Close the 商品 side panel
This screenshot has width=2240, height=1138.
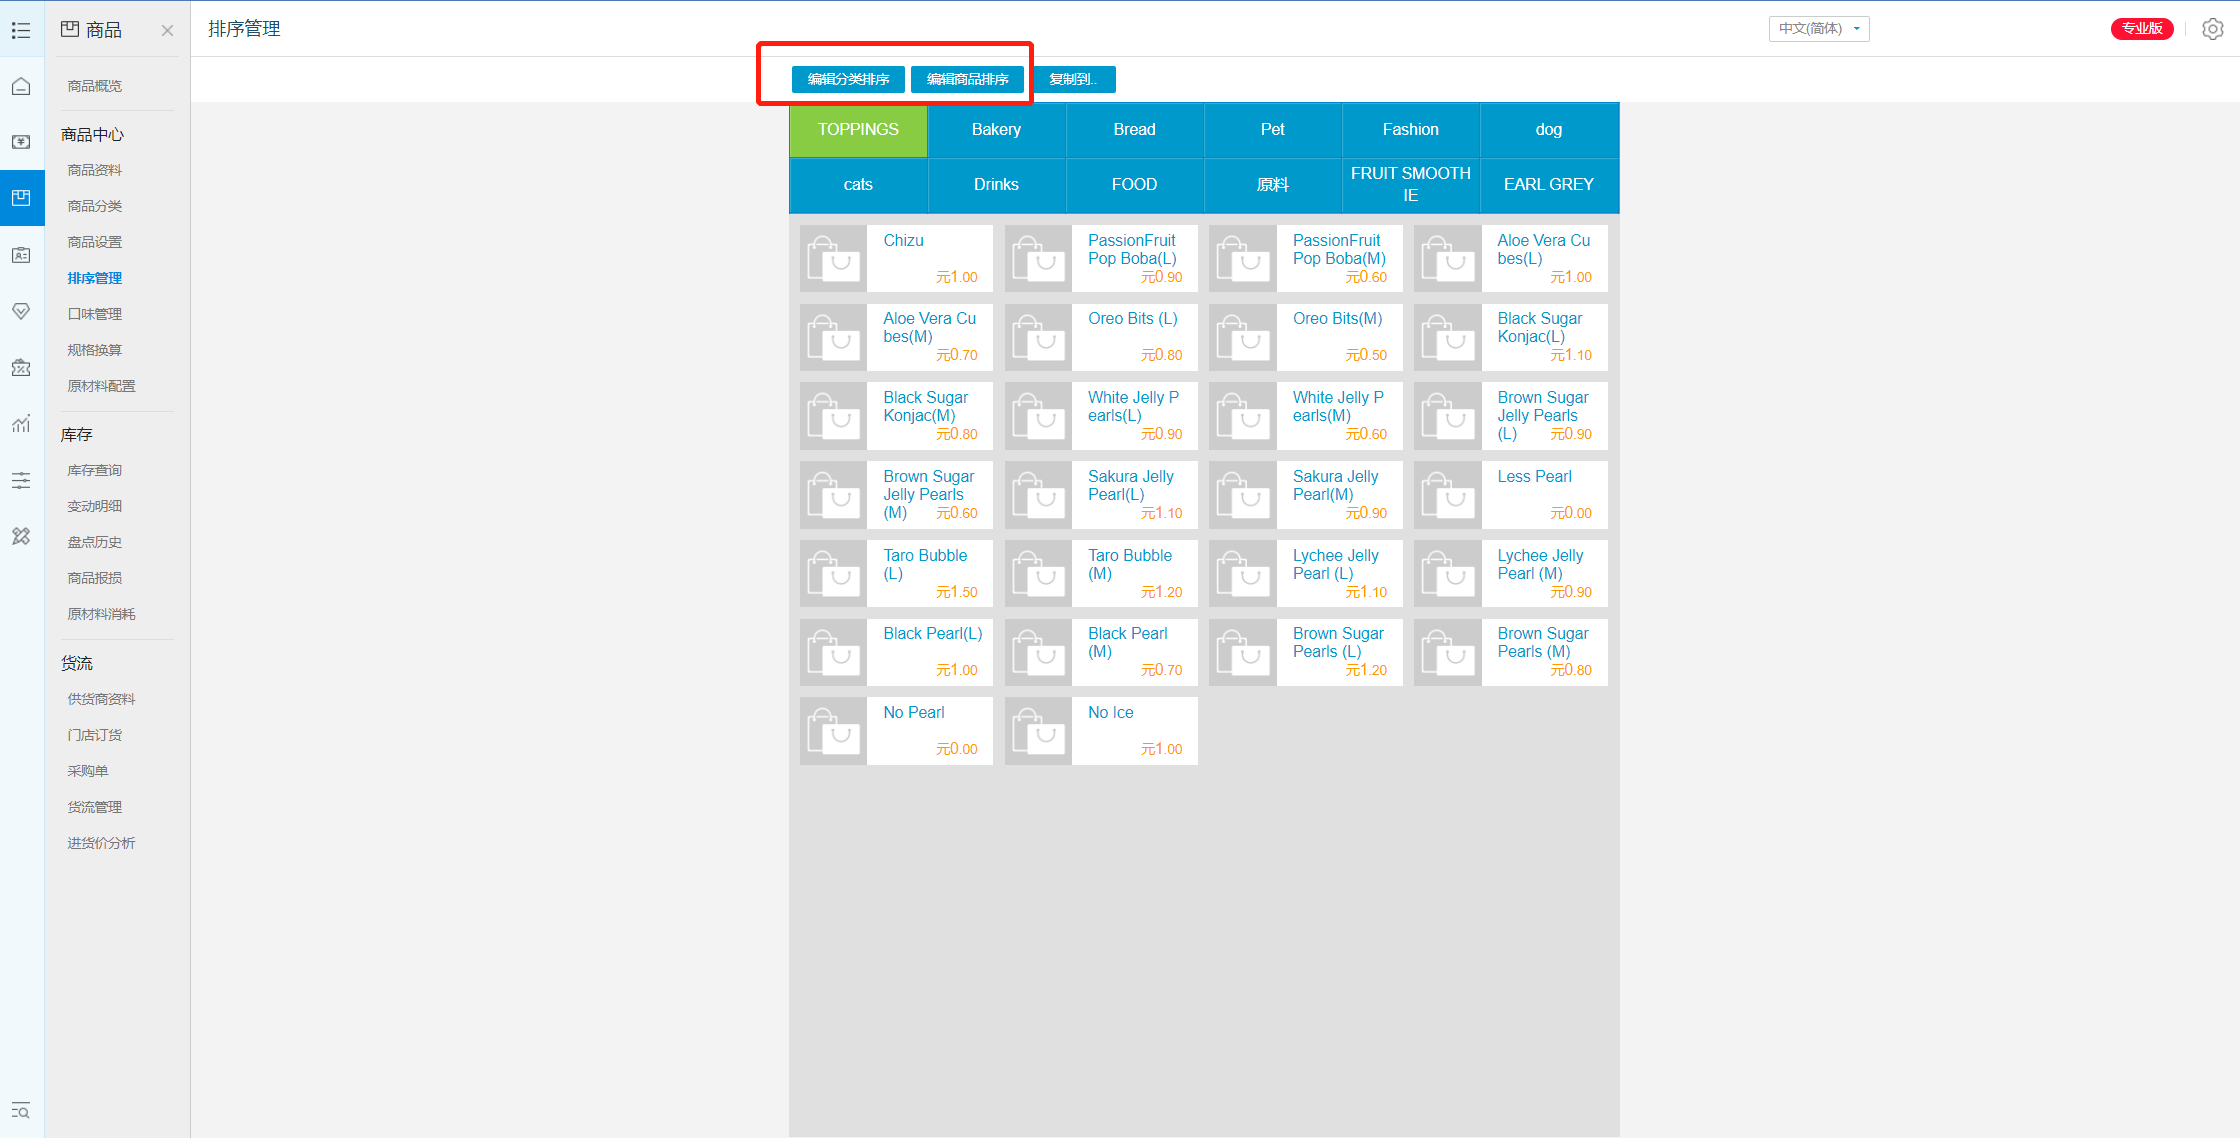pyautogui.click(x=167, y=31)
